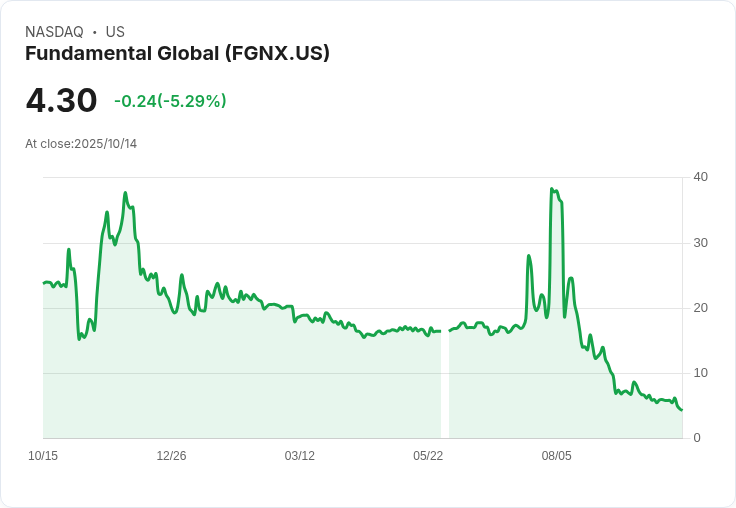Click the 40 label on price axis

700,177
